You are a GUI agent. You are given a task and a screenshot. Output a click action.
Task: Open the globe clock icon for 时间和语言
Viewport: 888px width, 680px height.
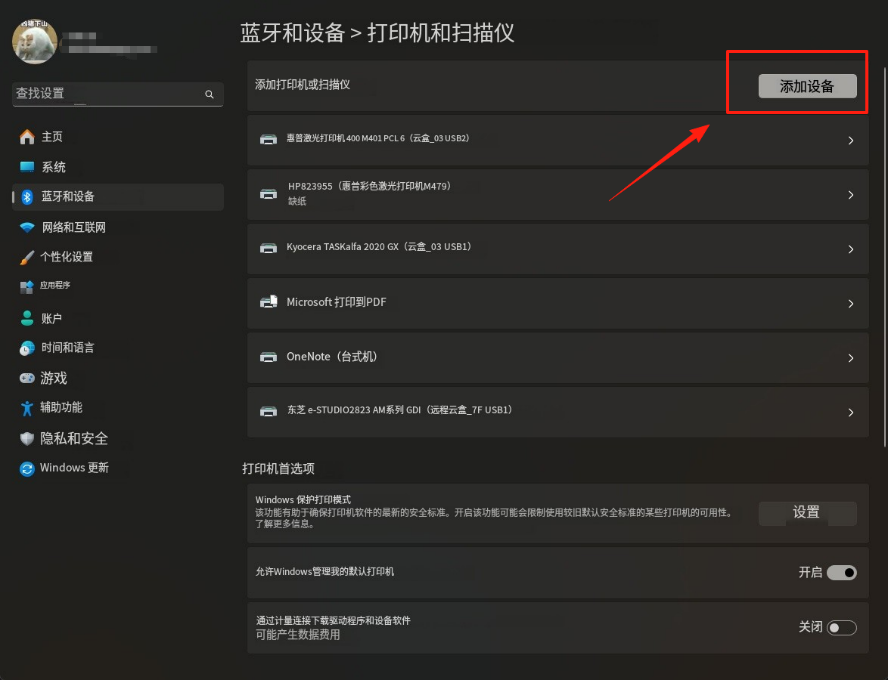point(27,348)
